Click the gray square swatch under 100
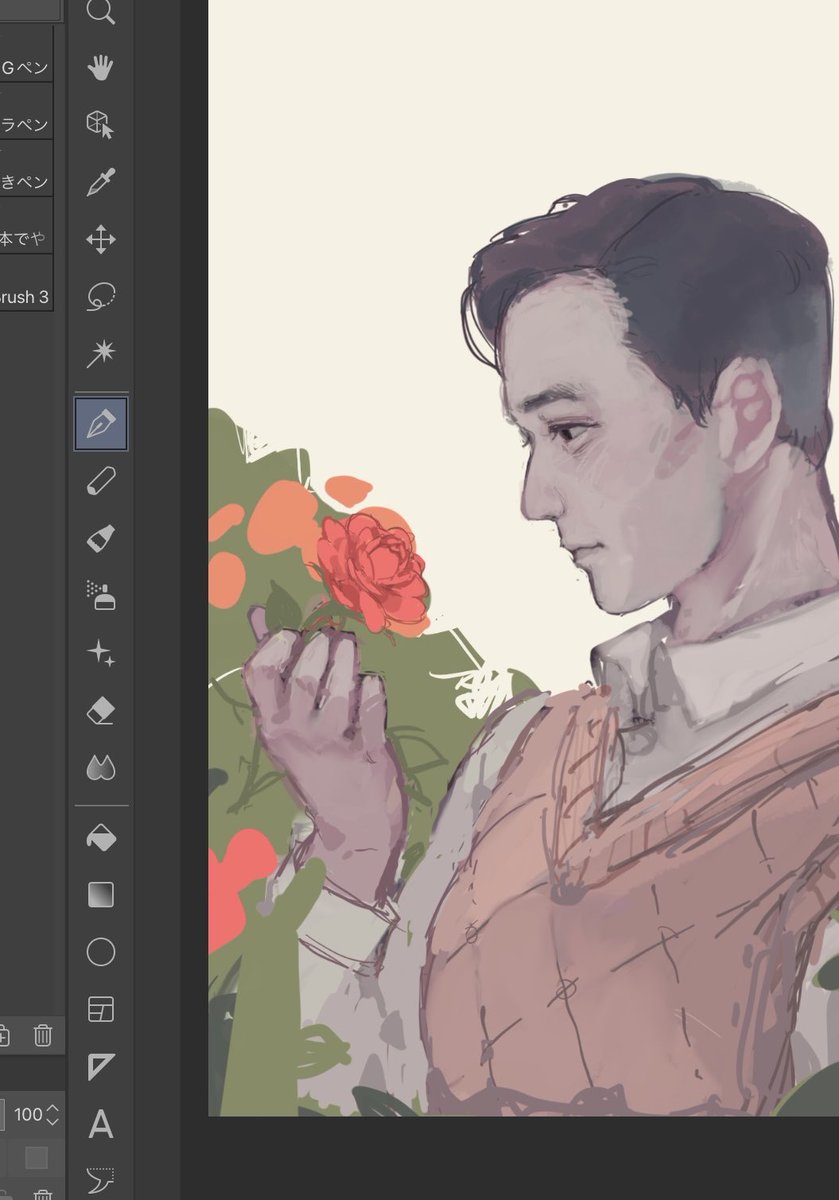This screenshot has width=839, height=1200. point(37,1157)
